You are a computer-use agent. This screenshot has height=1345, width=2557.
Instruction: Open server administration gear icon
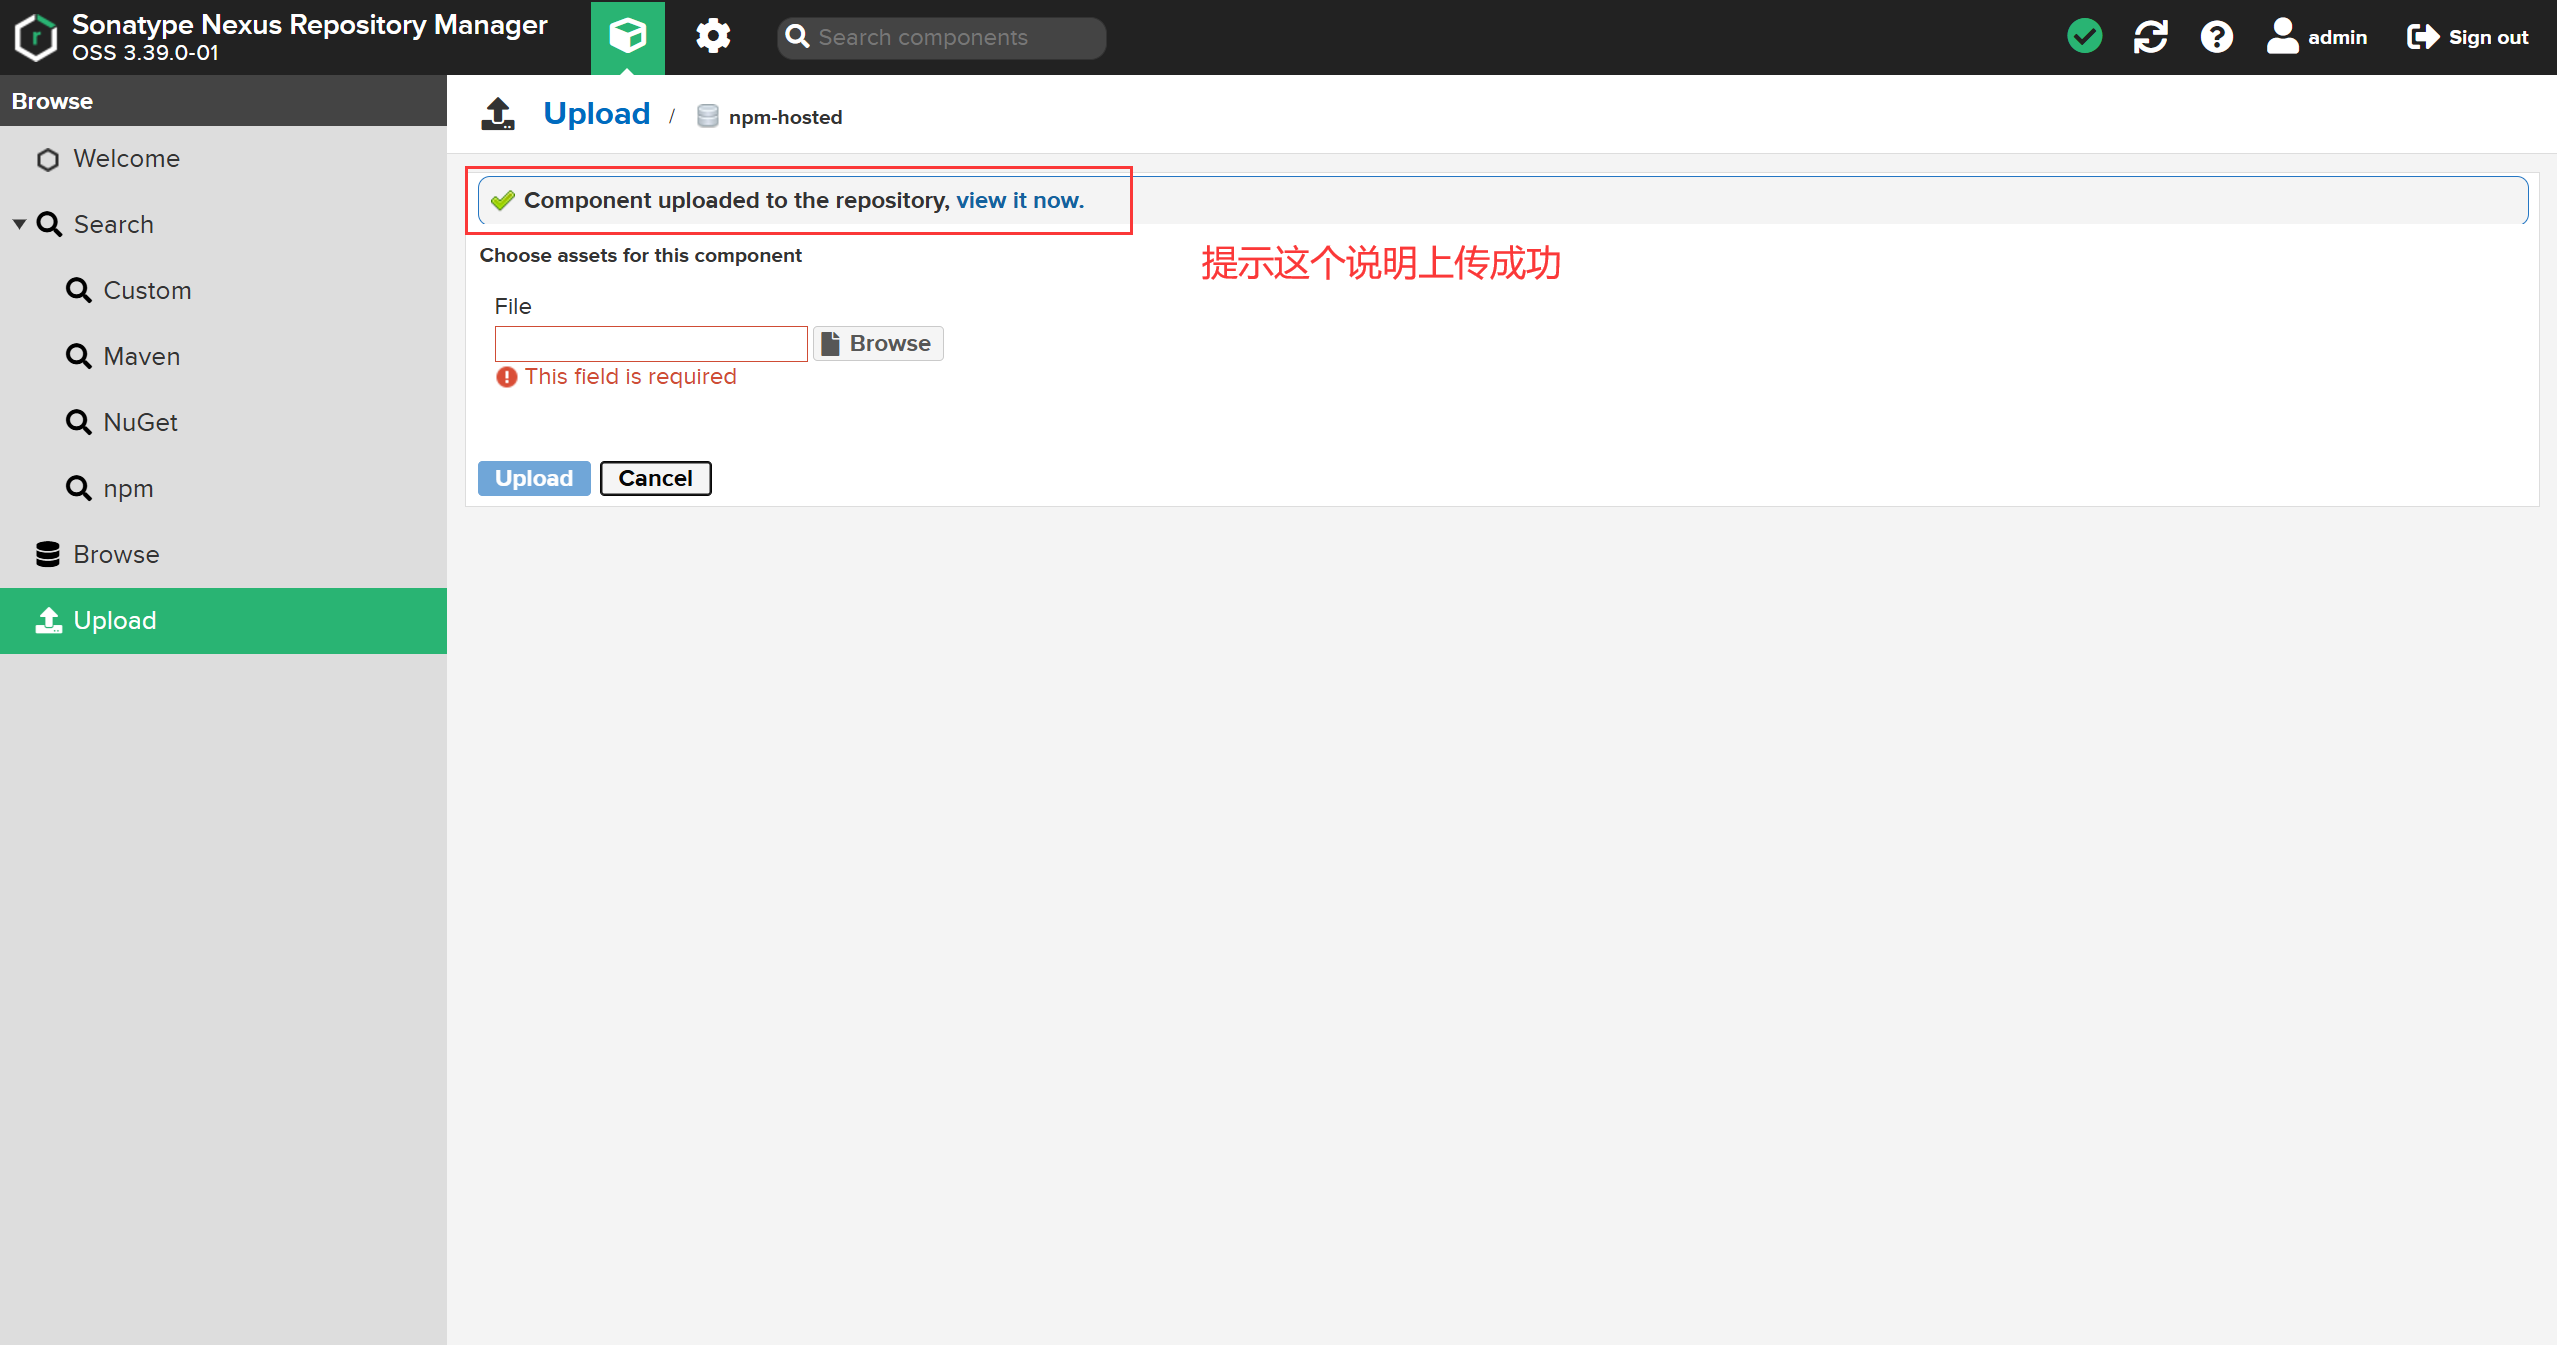(713, 37)
